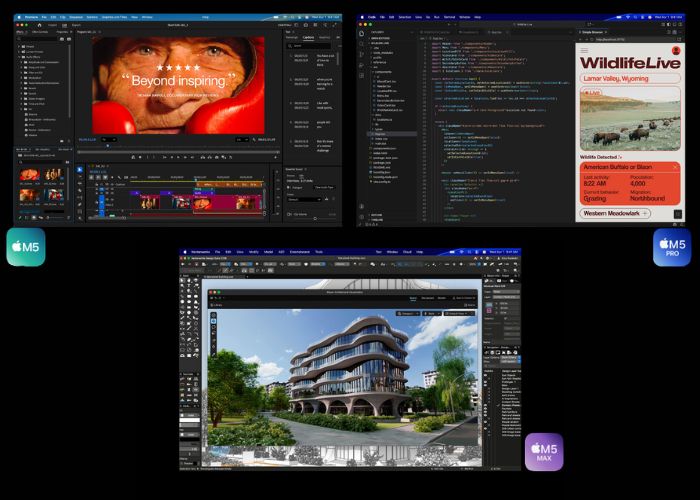Open Home screen in Premiere header
700x500 pixels.
coord(39,25)
